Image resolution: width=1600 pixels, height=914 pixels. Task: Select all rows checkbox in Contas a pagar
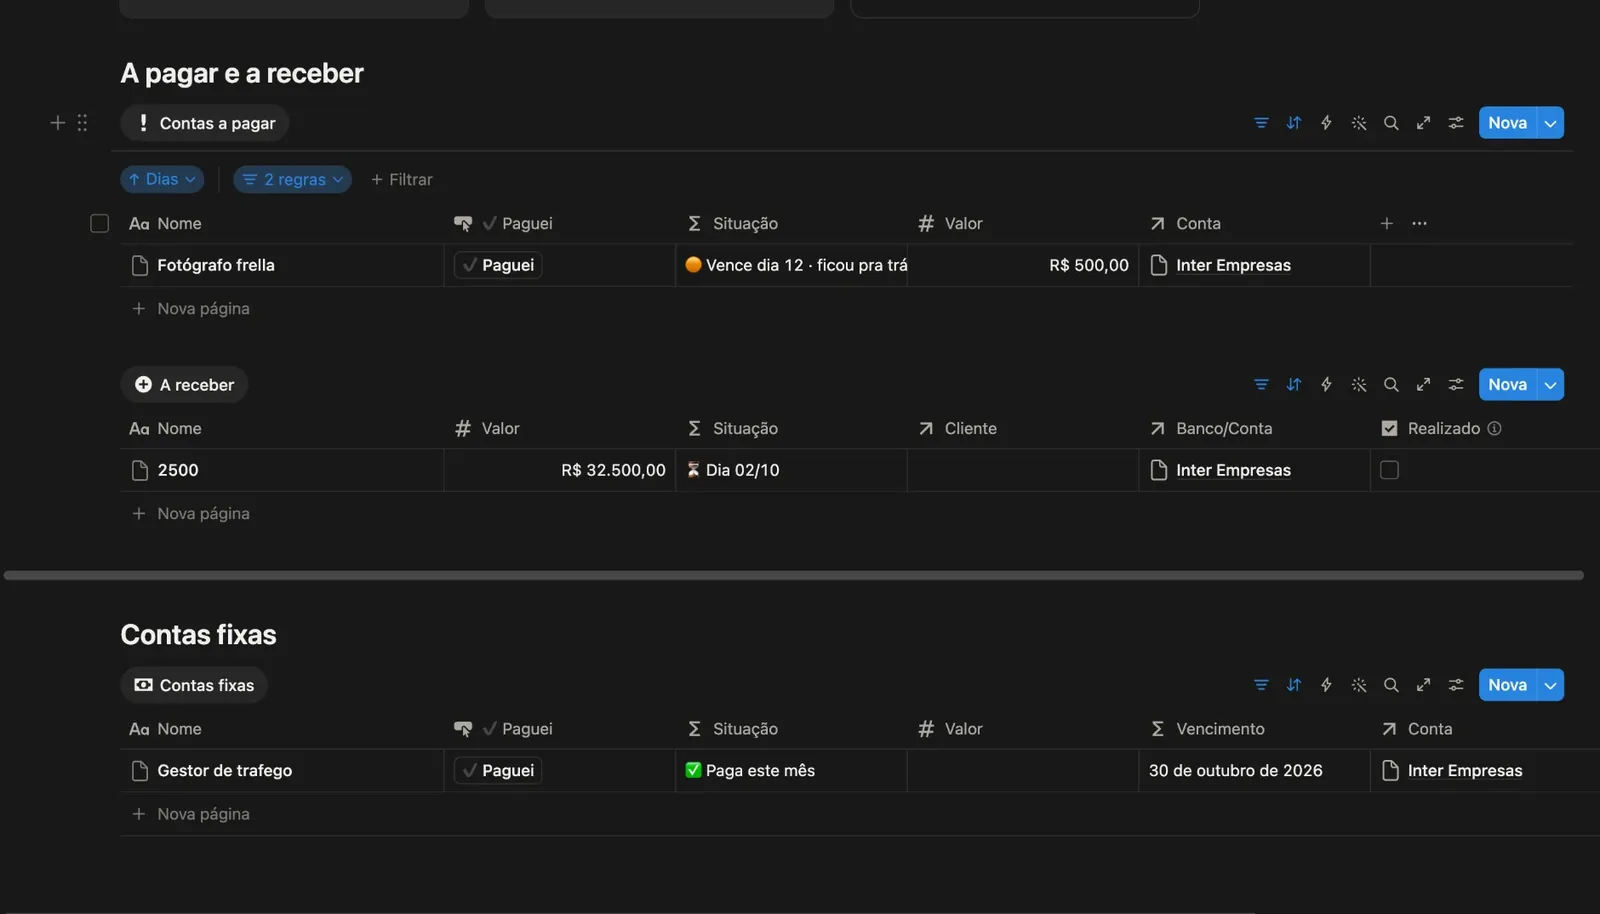(x=99, y=223)
